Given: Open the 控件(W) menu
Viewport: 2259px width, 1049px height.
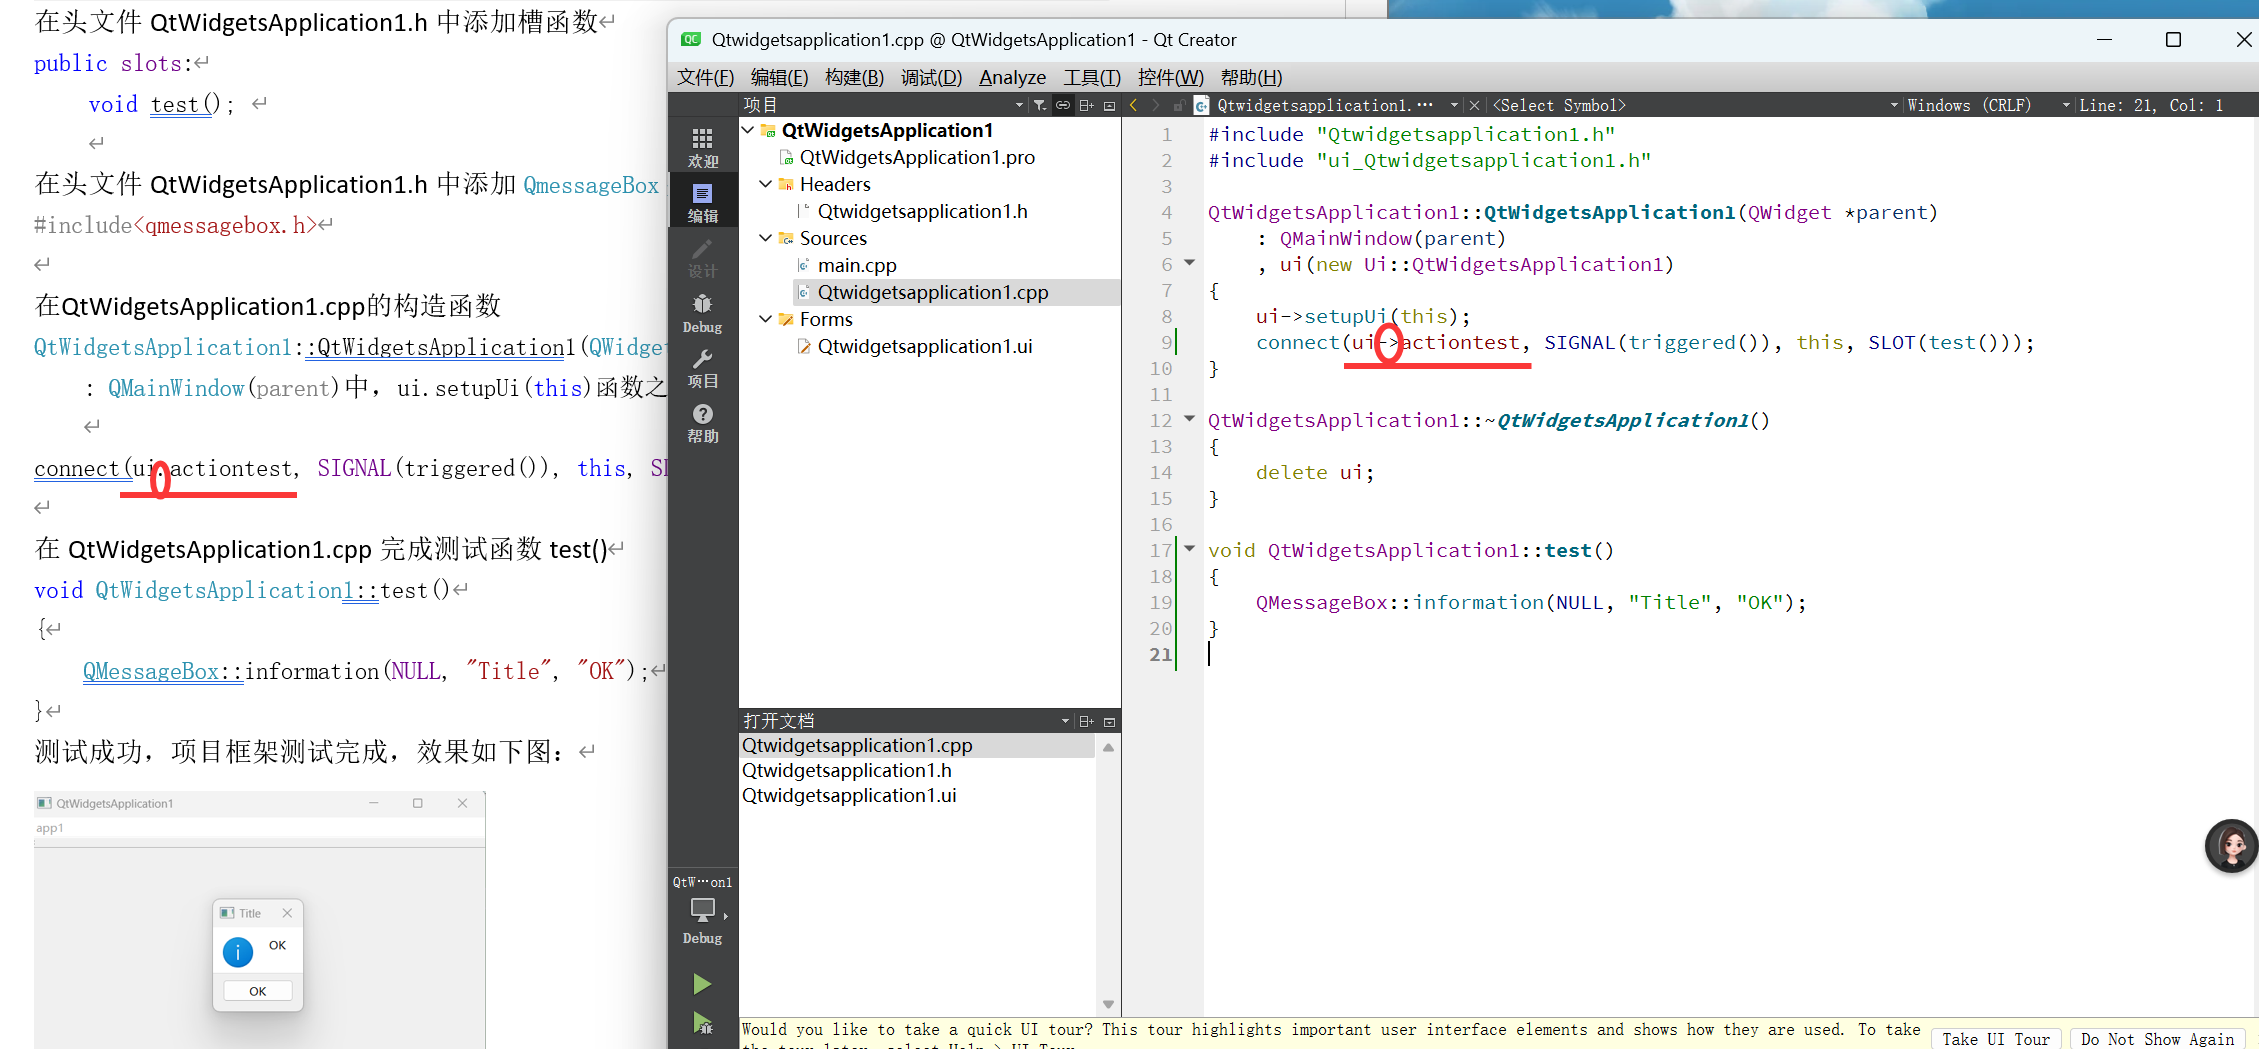Looking at the screenshot, I should (x=1170, y=77).
